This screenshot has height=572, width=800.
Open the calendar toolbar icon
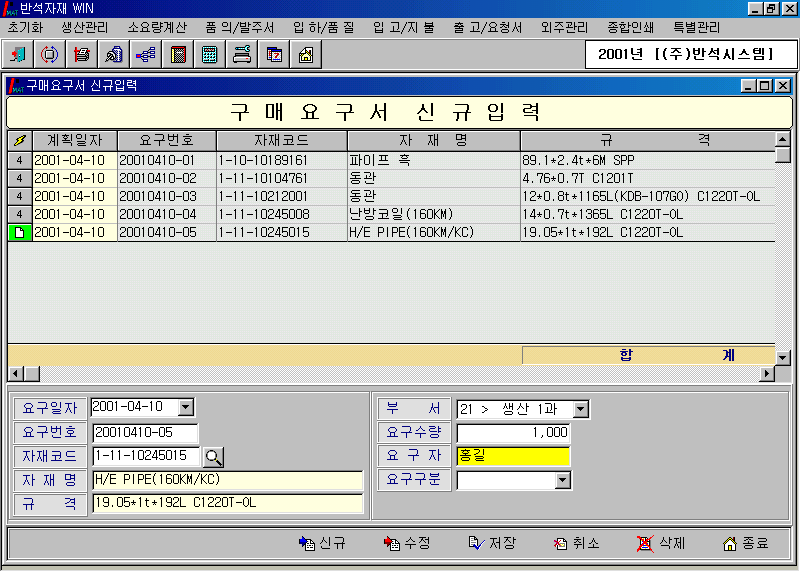click(273, 55)
